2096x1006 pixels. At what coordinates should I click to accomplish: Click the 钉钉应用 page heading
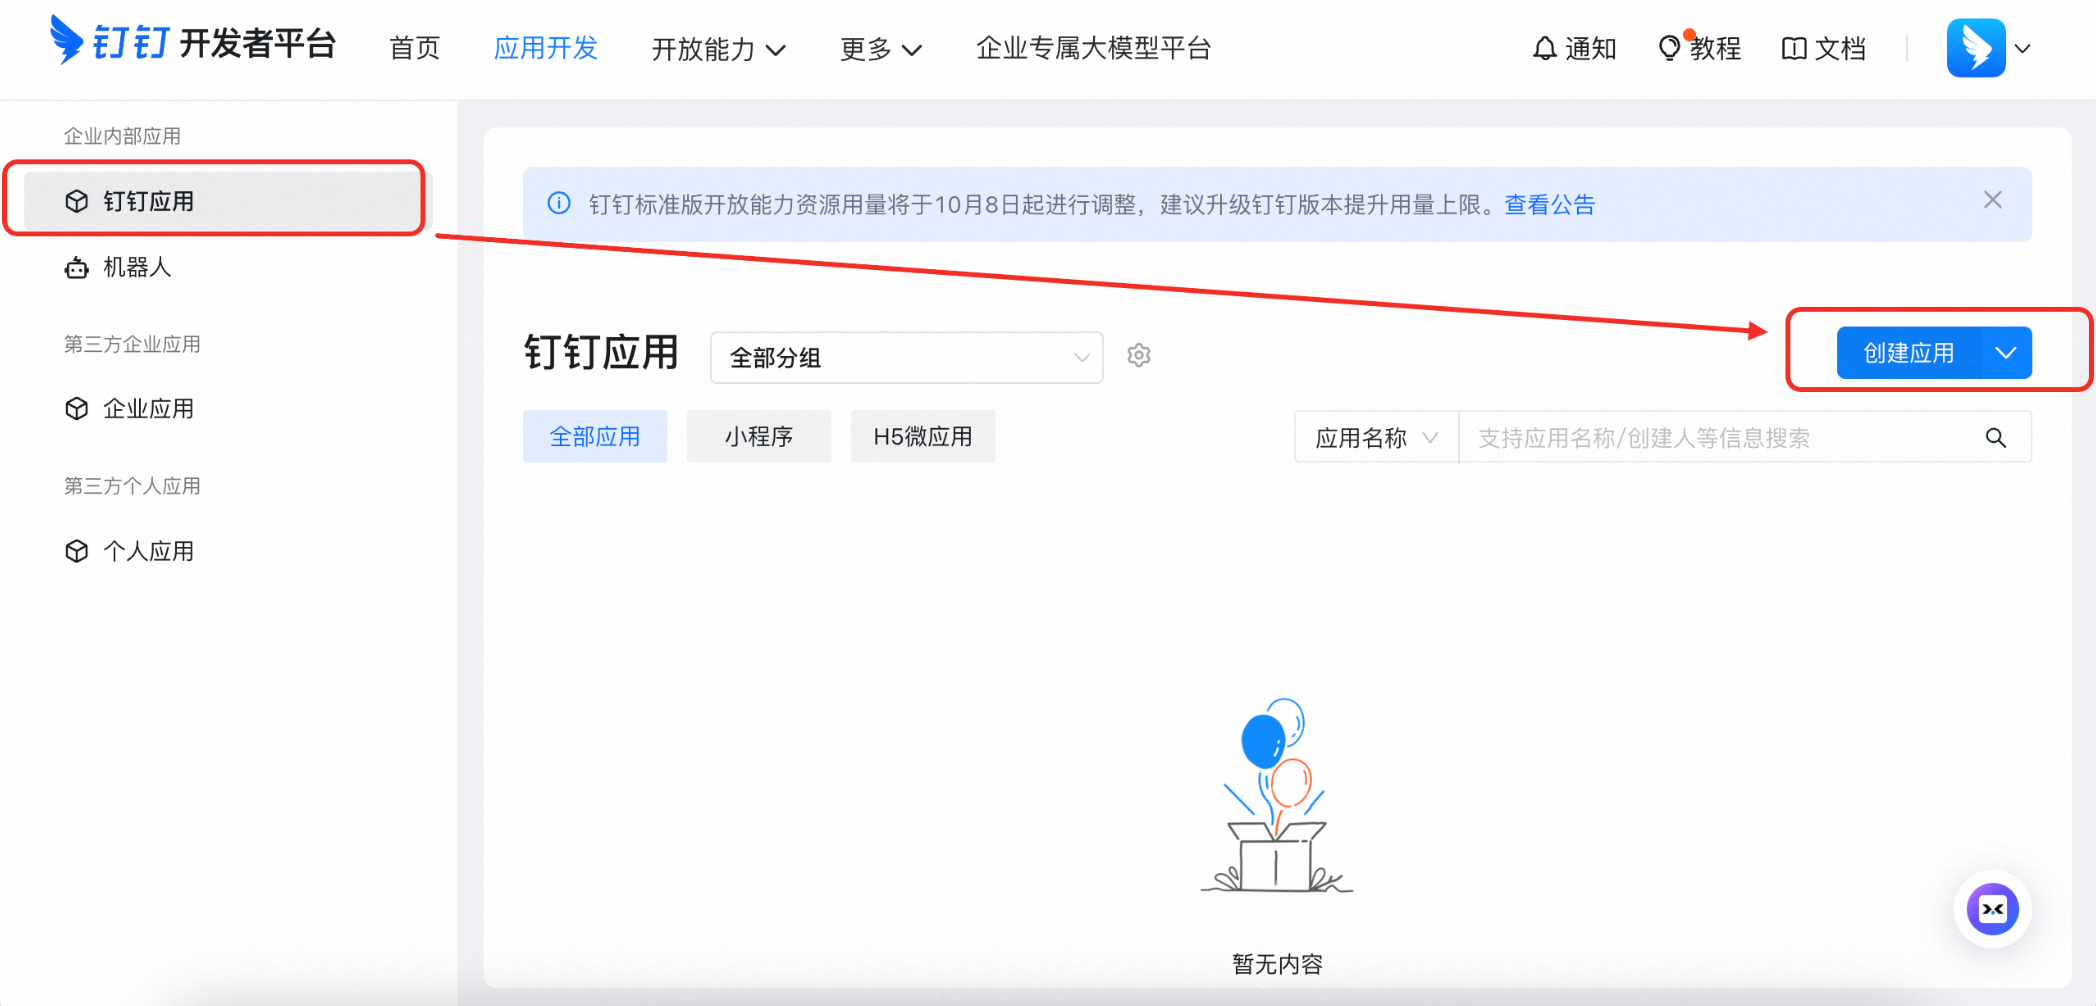coord(602,353)
